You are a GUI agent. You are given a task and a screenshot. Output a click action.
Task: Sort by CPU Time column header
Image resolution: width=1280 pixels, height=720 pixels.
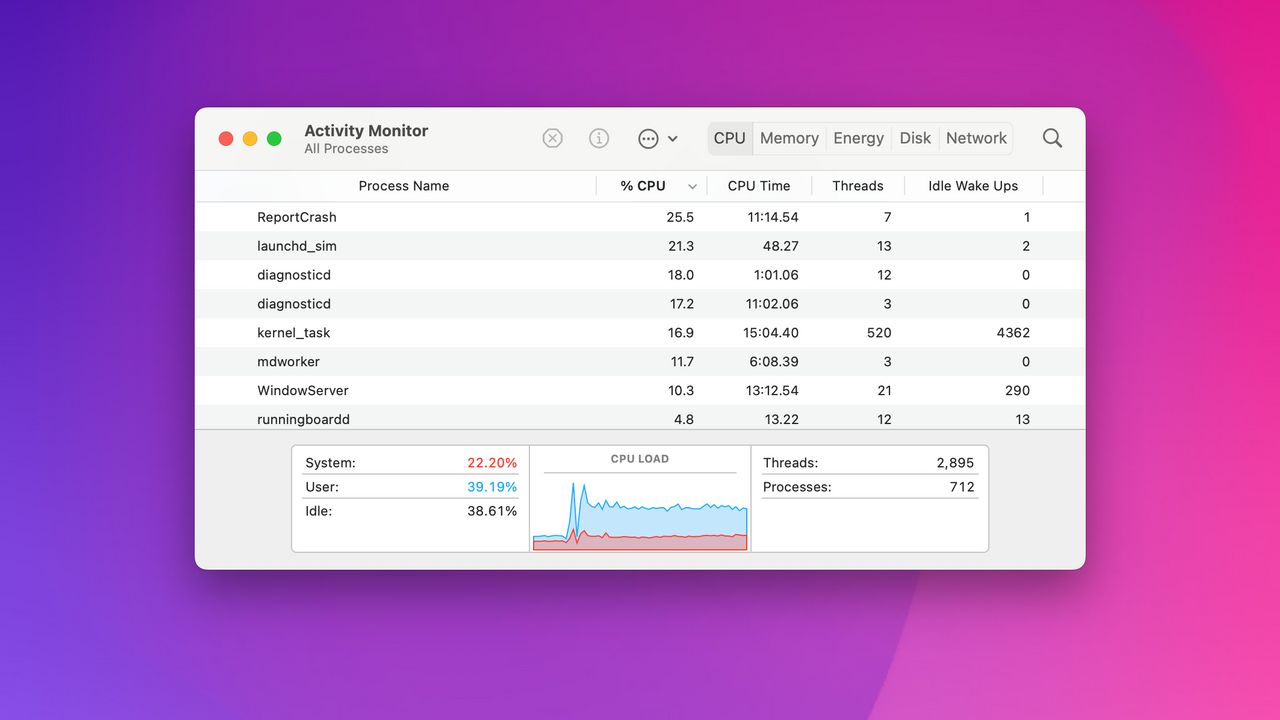[x=759, y=186]
